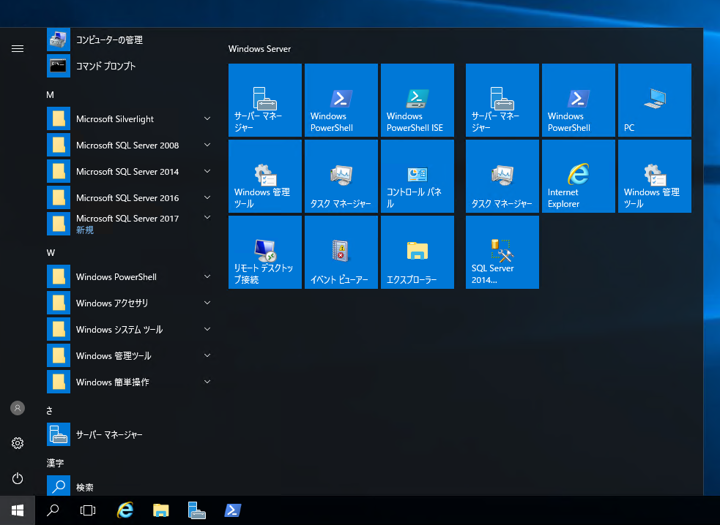This screenshot has width=720, height=525.
Task: Open the サーバー マネージャー tile beside Windows 管理ツール
Action: click(265, 100)
